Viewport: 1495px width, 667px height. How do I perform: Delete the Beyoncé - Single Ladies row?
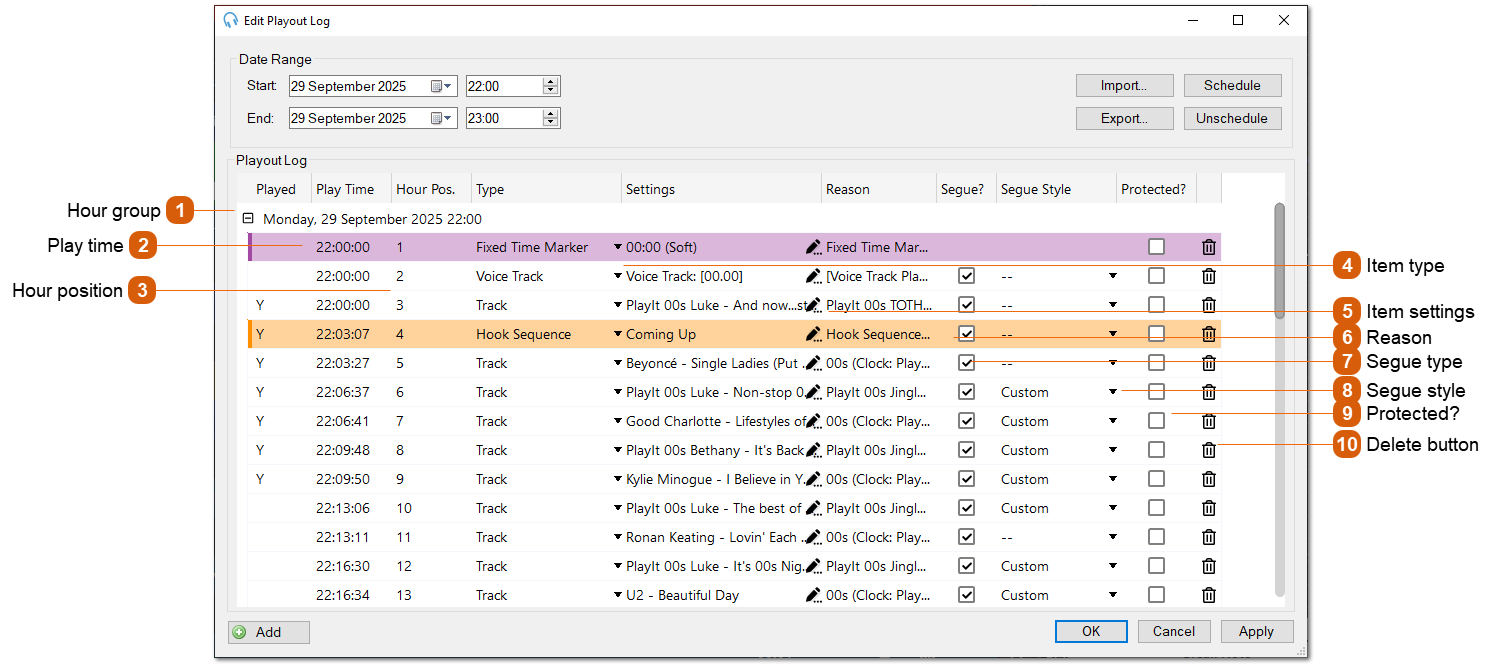click(1208, 362)
